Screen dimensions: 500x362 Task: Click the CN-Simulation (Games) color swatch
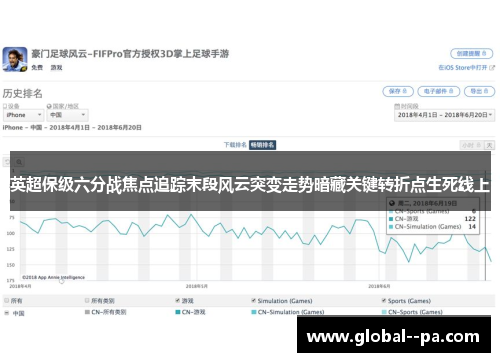(x=254, y=312)
